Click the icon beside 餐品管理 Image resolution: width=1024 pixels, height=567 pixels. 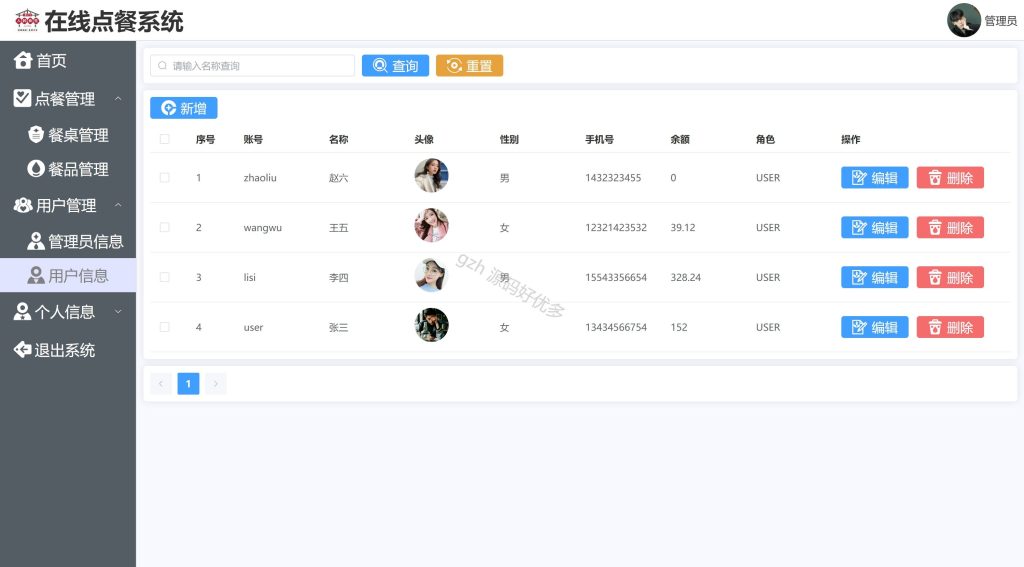click(36, 169)
